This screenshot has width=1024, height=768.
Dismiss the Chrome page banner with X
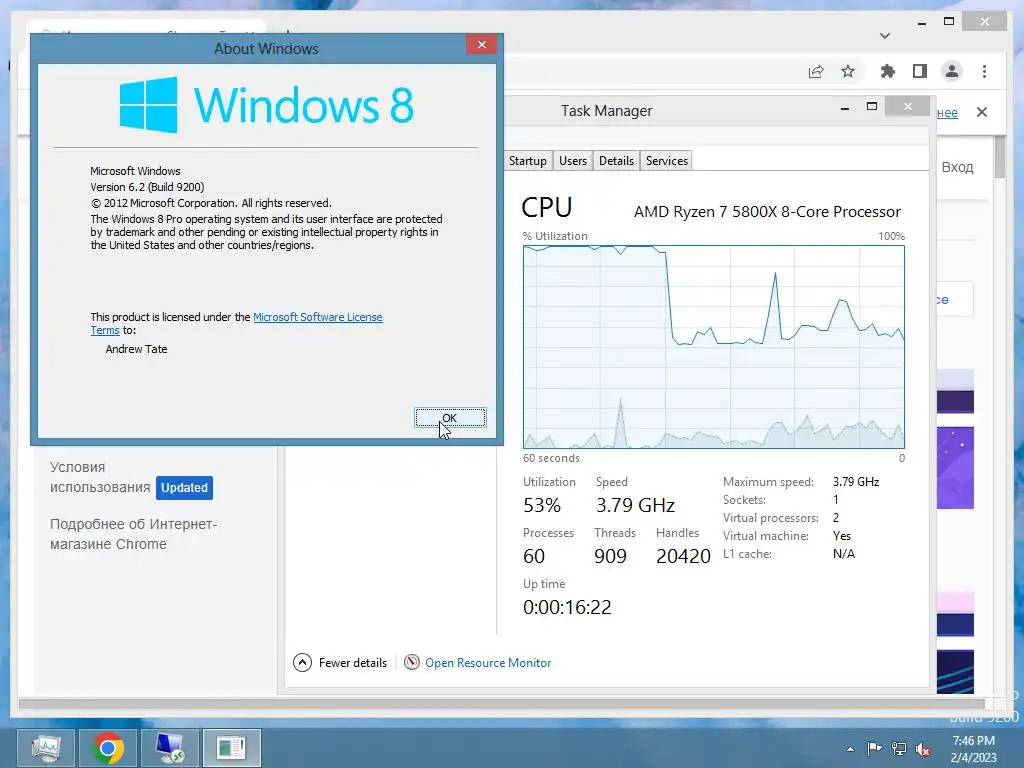(982, 112)
